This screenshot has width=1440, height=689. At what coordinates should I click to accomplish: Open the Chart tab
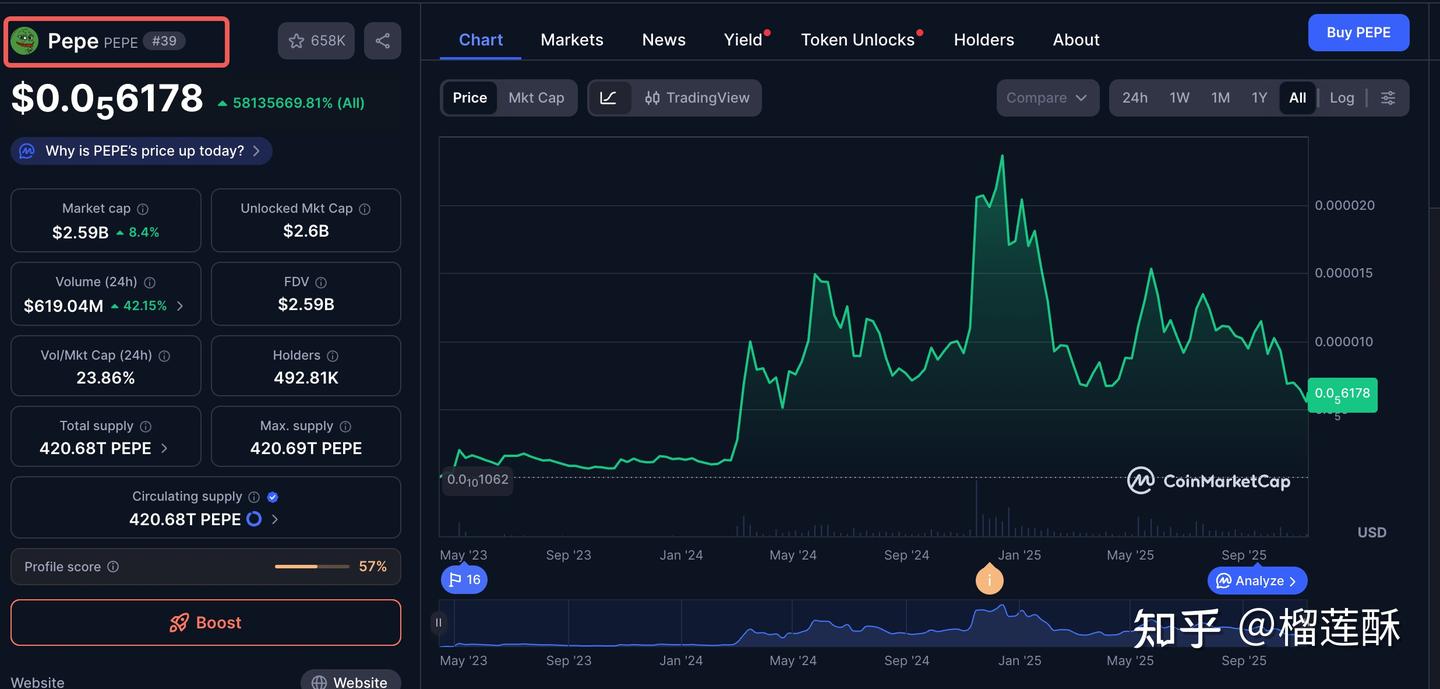(481, 40)
